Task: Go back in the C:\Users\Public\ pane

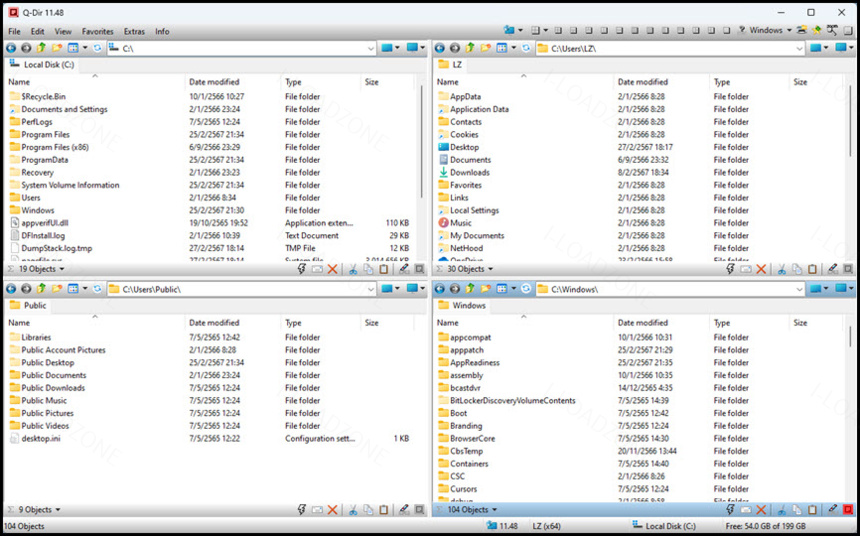Action: point(11,289)
